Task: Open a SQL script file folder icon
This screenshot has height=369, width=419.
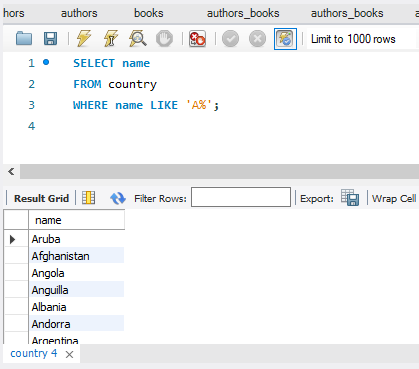Action: (x=24, y=39)
